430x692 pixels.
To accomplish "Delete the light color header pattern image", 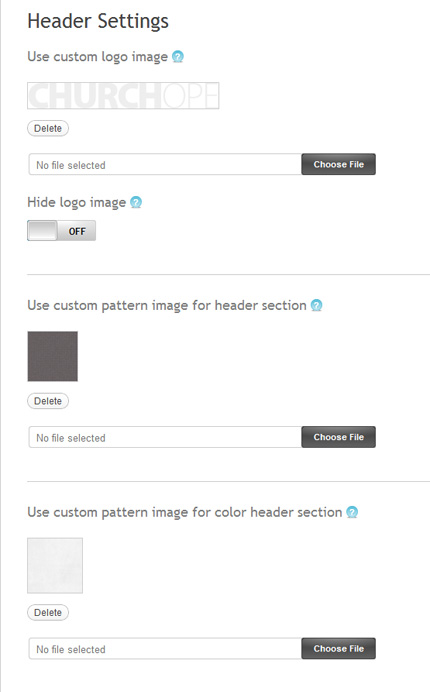I will 48,613.
